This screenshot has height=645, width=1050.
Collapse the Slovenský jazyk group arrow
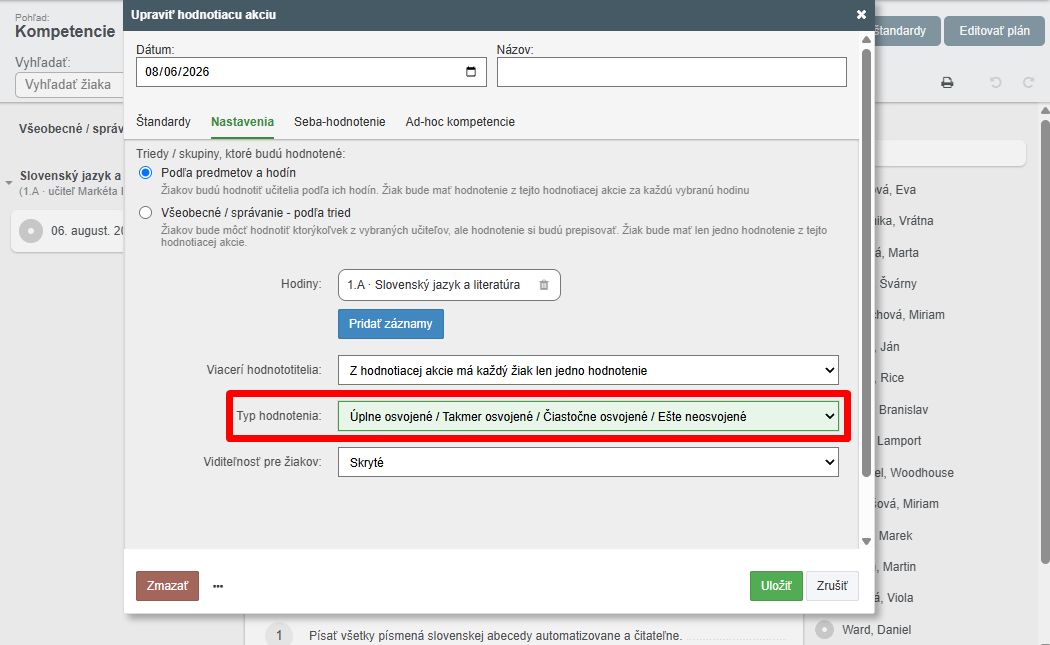point(9,183)
